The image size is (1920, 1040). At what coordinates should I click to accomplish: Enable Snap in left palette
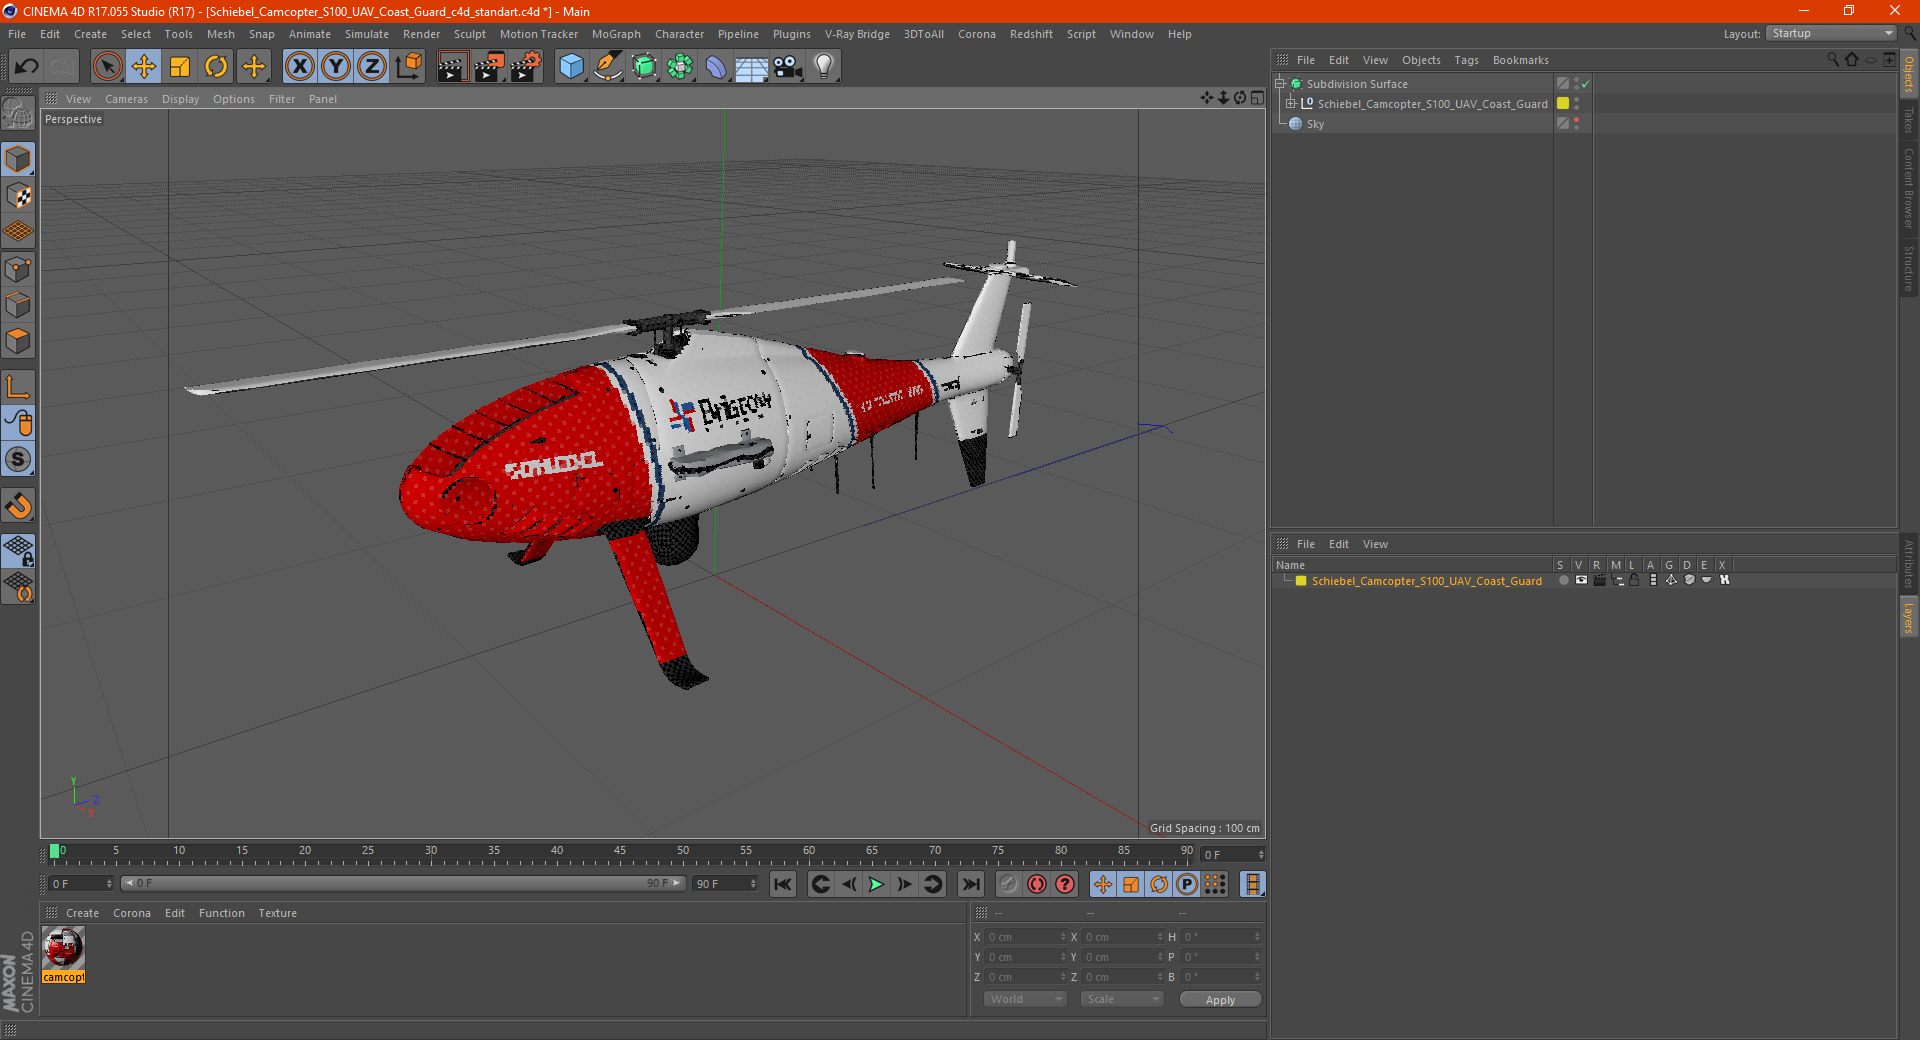[19, 506]
